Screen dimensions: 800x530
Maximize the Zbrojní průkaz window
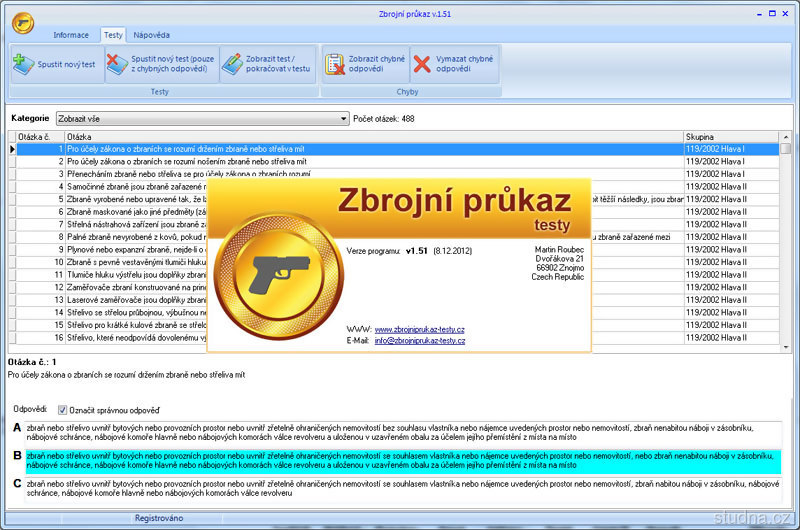(x=772, y=14)
